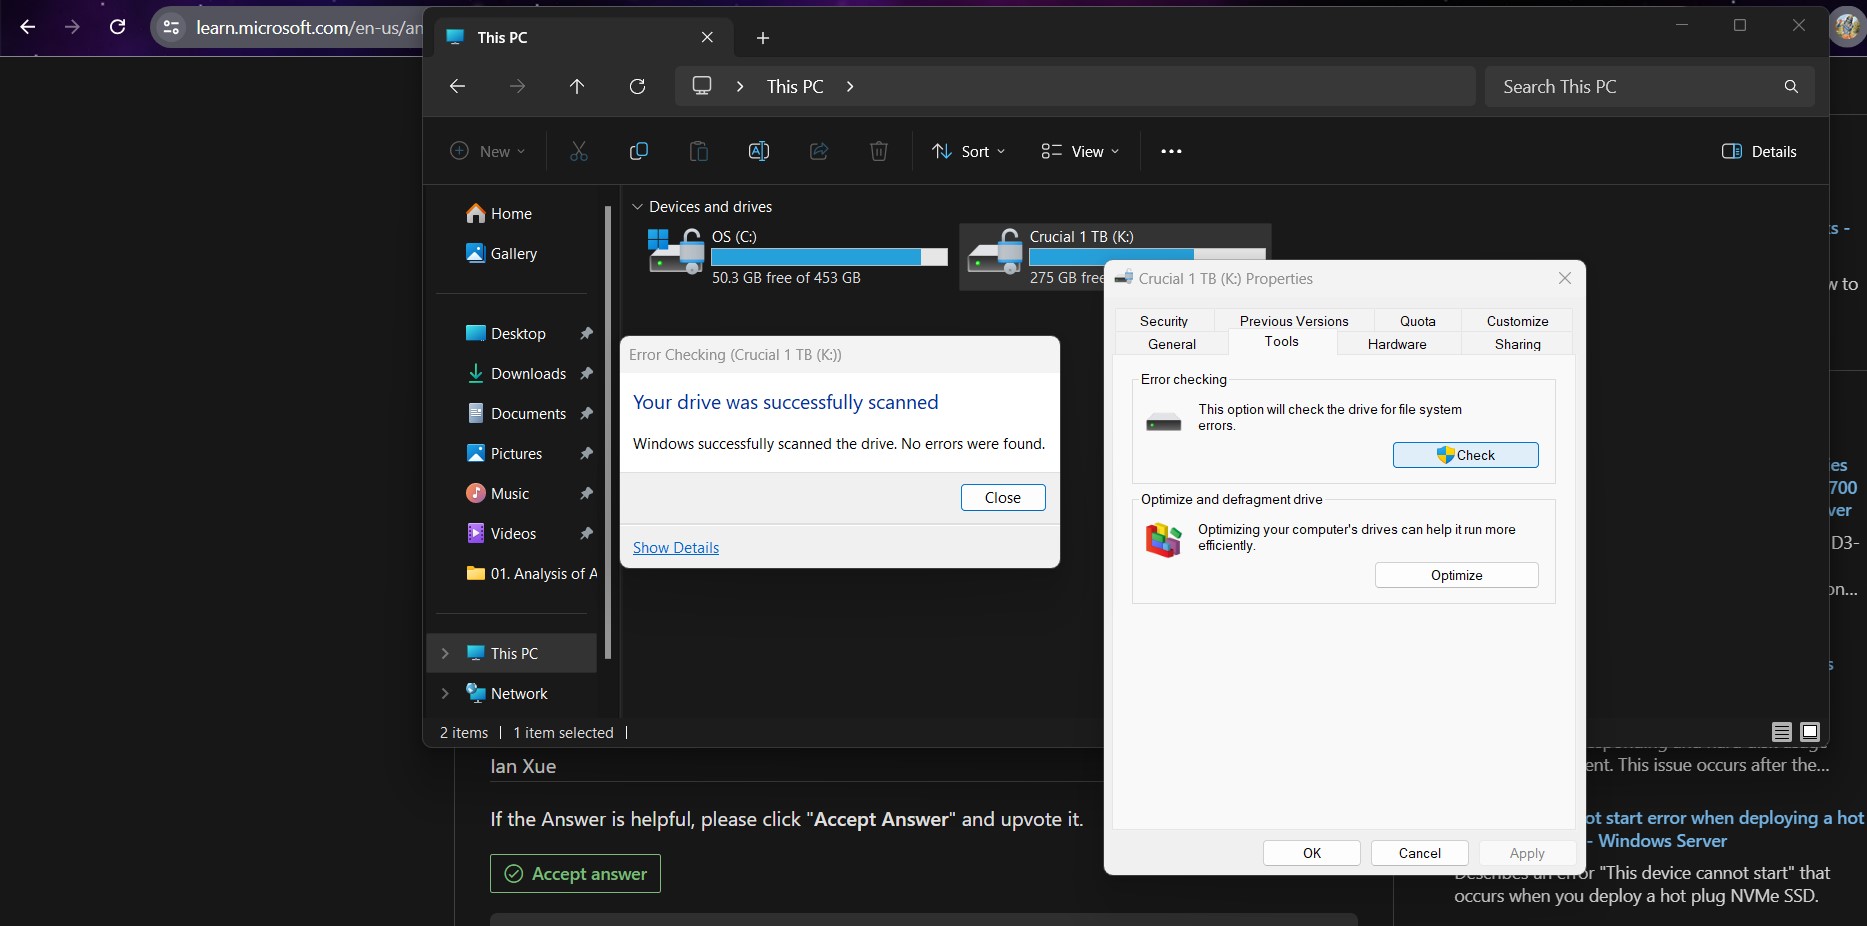Viewport: 1867px width, 926px height.
Task: Click the Delete trash icon
Action: 878,151
